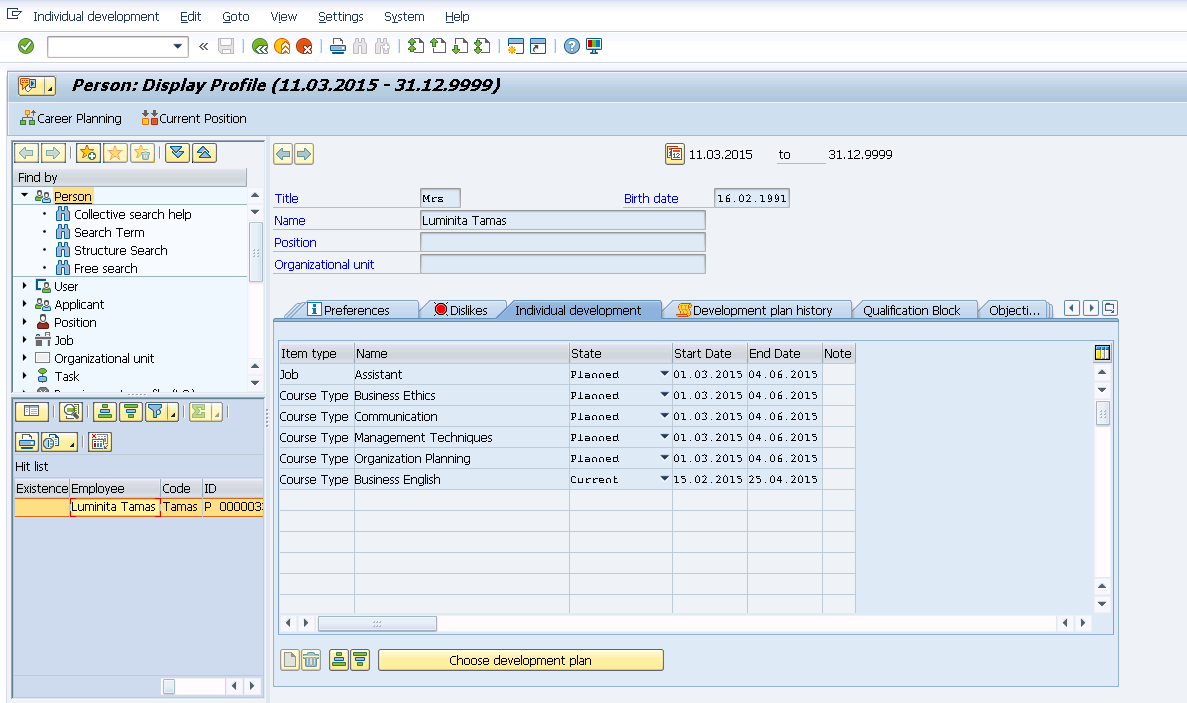This screenshot has height=703, width=1187.
Task: Click the Print icon in toolbar
Action: (338, 47)
